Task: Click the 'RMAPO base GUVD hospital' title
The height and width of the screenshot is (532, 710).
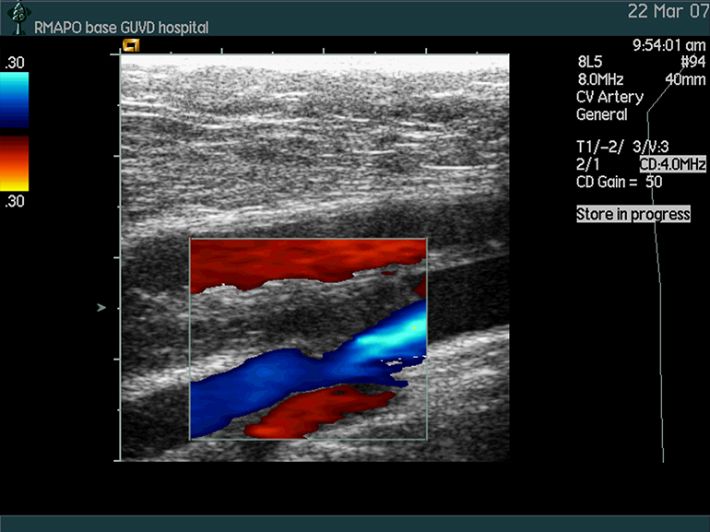Action: (121, 28)
